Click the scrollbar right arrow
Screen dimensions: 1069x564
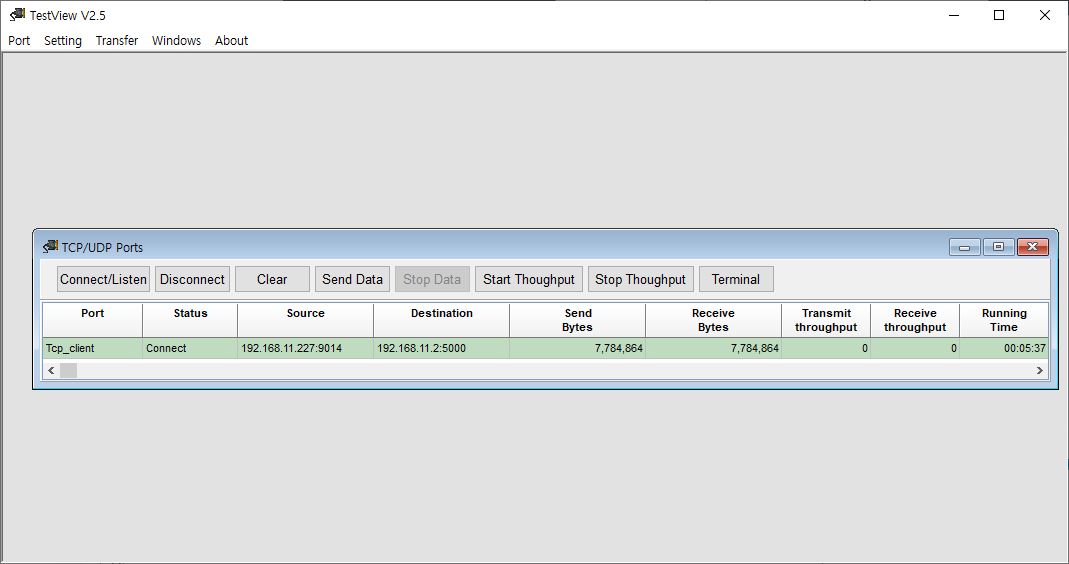point(1040,370)
